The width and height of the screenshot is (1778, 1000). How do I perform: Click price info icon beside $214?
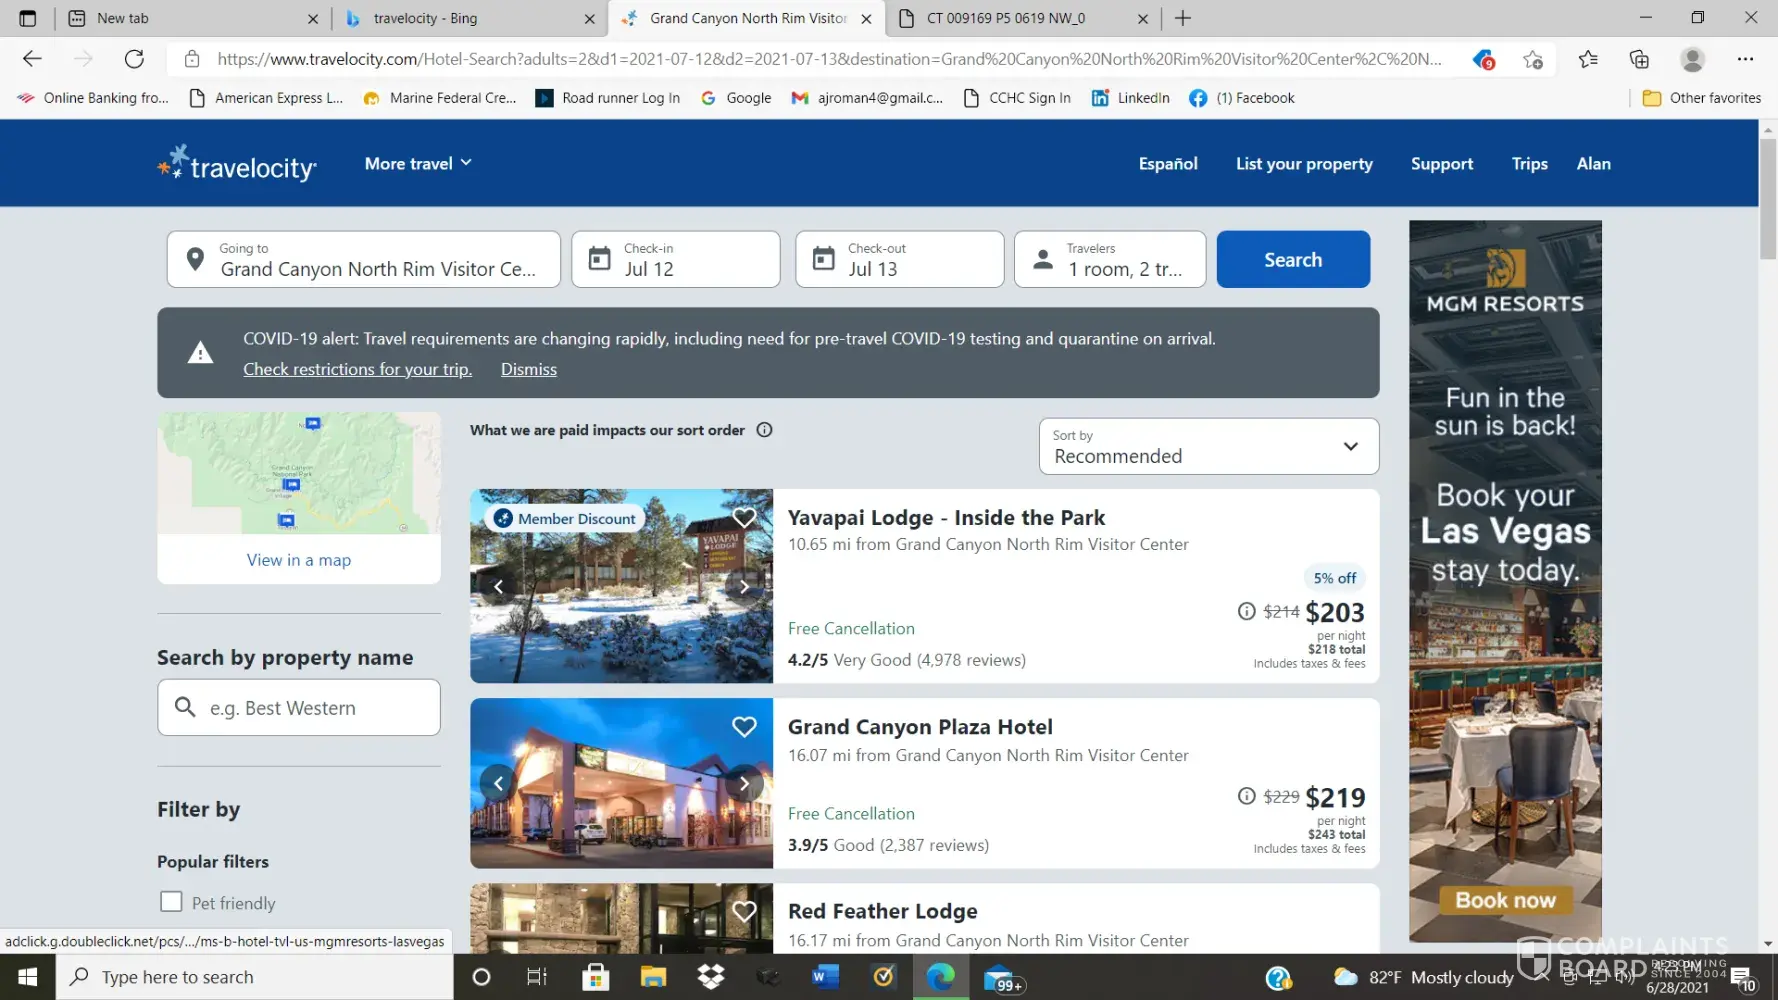tap(1246, 611)
